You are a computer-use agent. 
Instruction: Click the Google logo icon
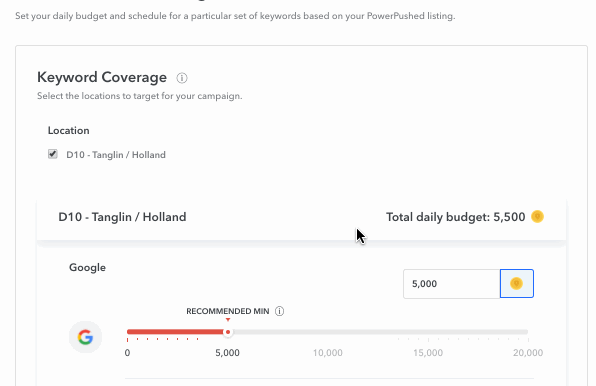(x=86, y=337)
